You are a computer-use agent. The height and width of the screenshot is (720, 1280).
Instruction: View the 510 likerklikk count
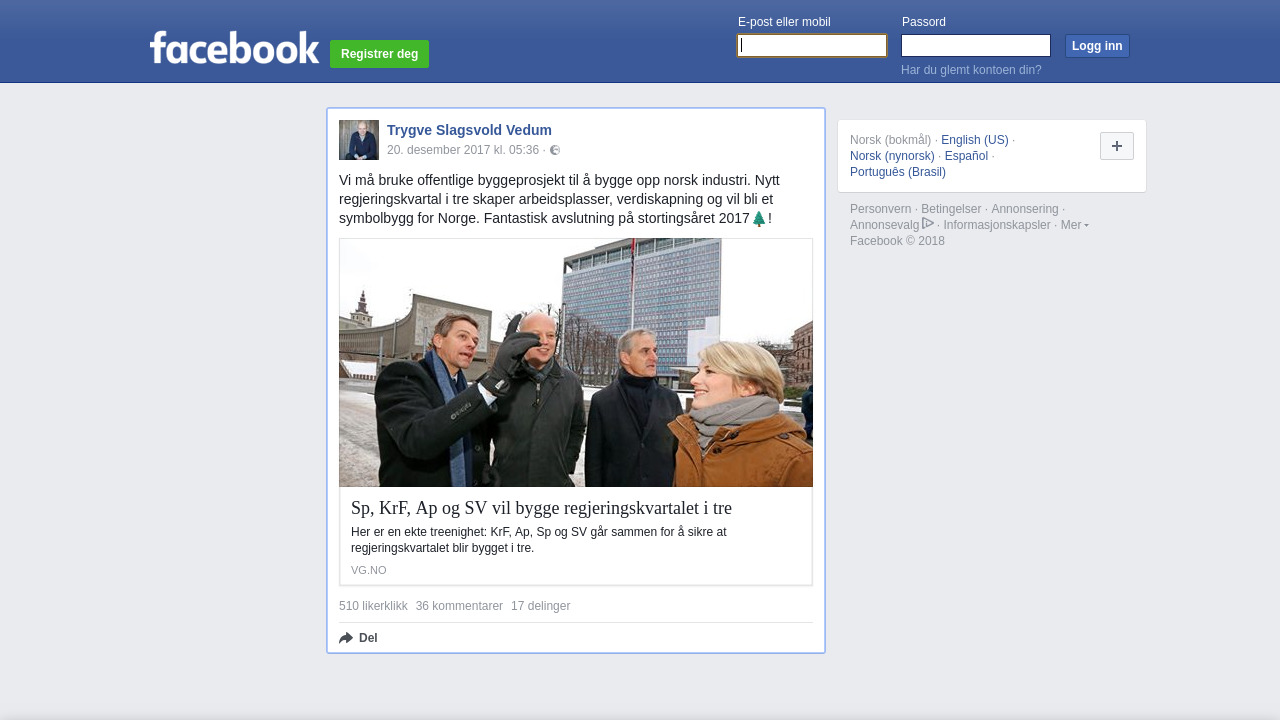tap(373, 606)
